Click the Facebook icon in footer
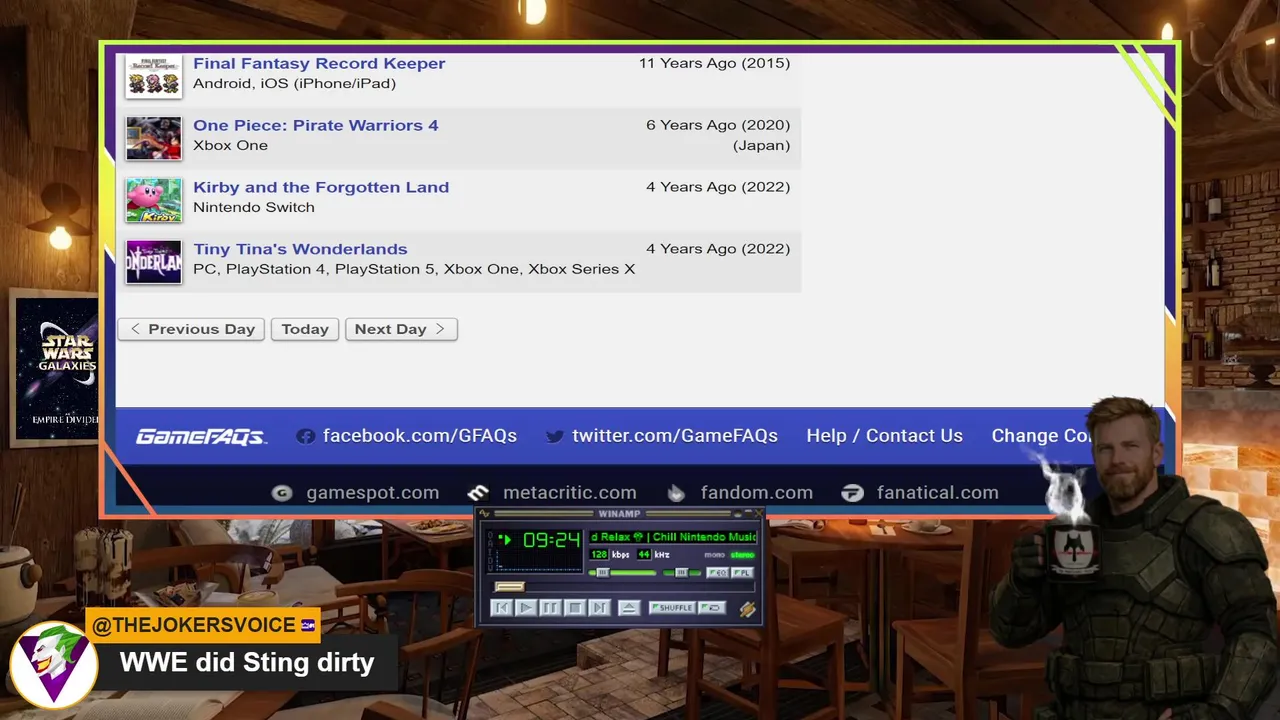 [x=306, y=436]
